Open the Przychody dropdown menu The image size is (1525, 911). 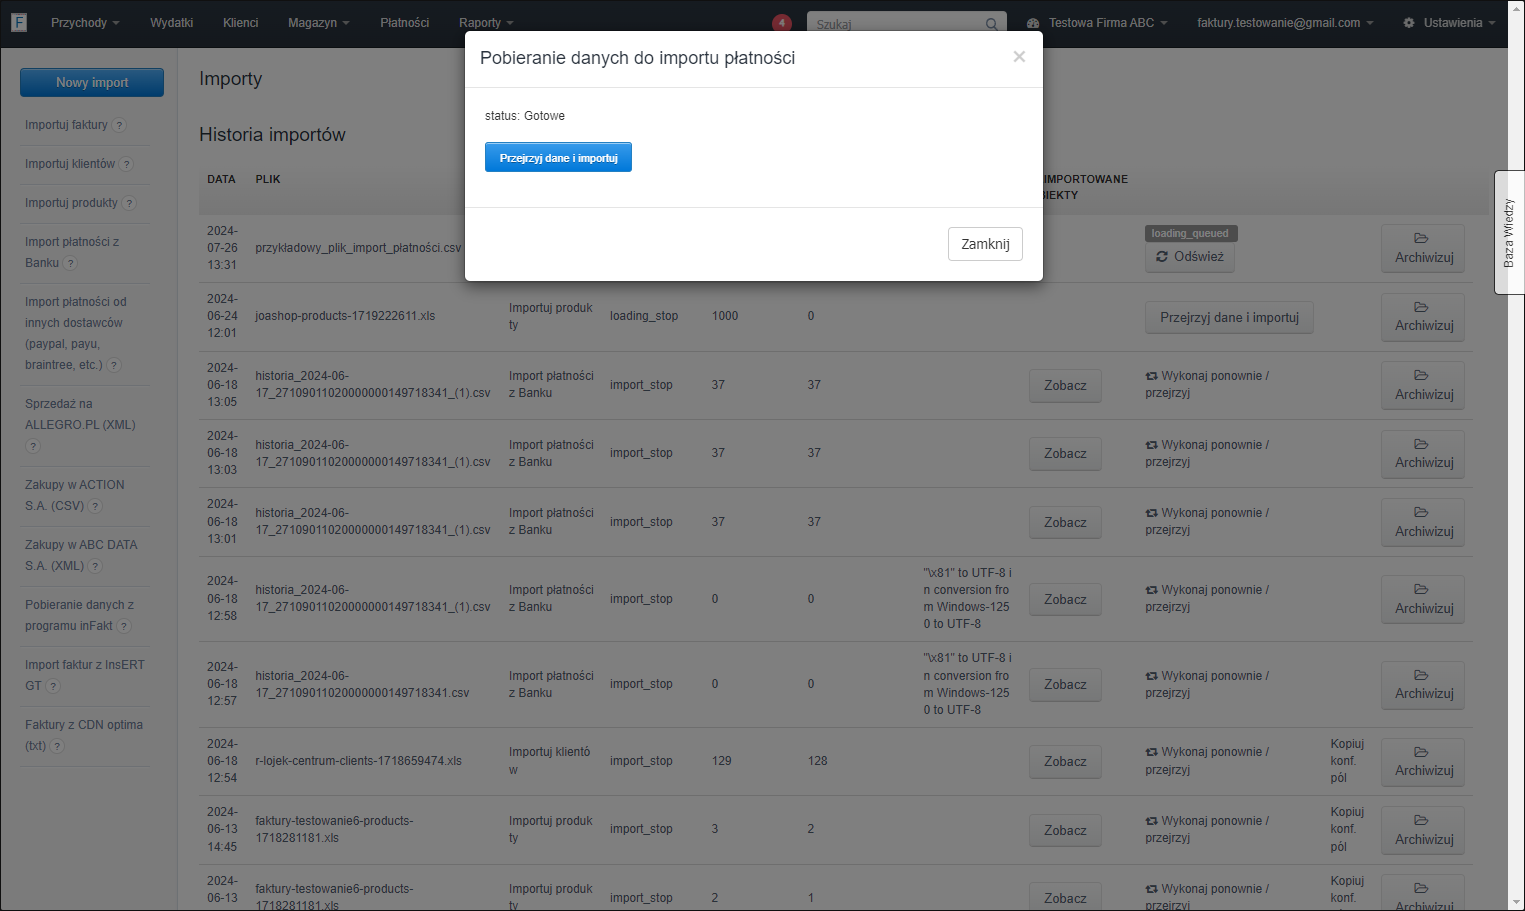coord(85,23)
